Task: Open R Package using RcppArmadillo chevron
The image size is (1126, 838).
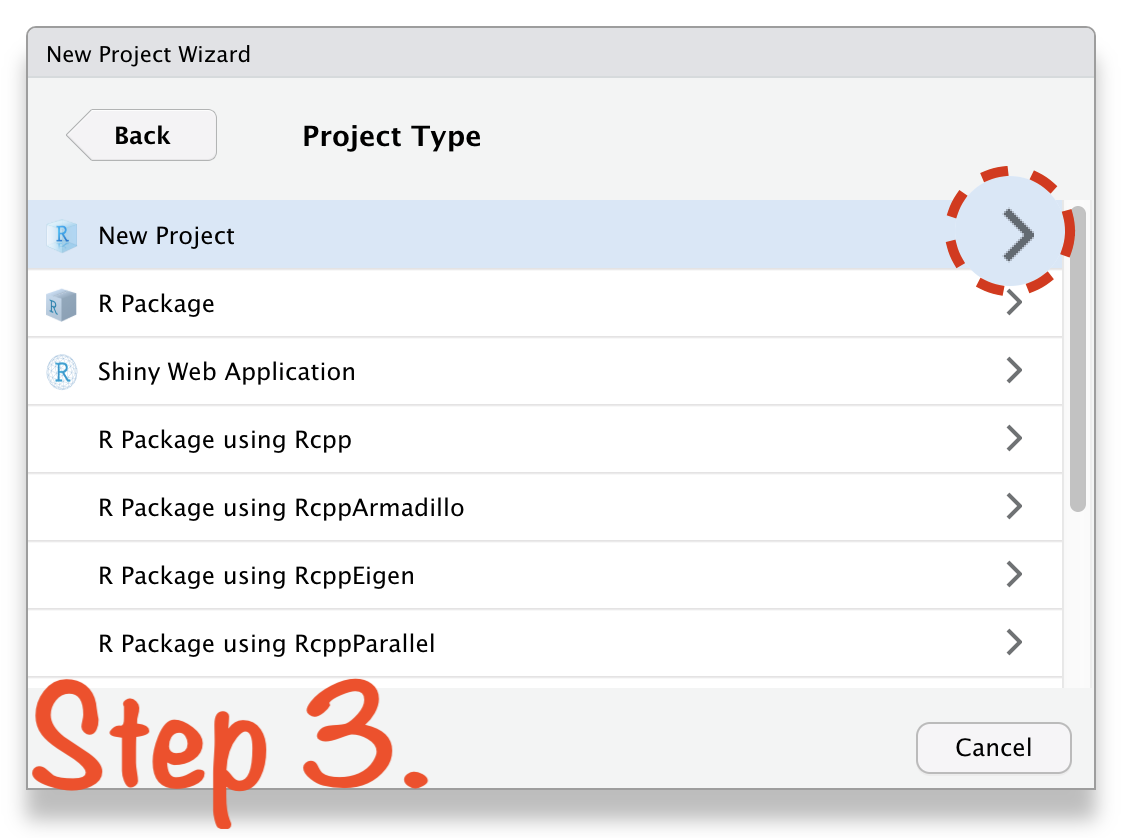Action: click(1013, 506)
